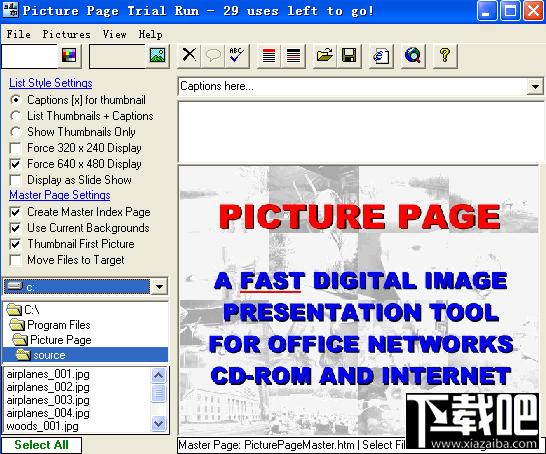
Task: Select the Program Files folder
Action: click(50, 325)
